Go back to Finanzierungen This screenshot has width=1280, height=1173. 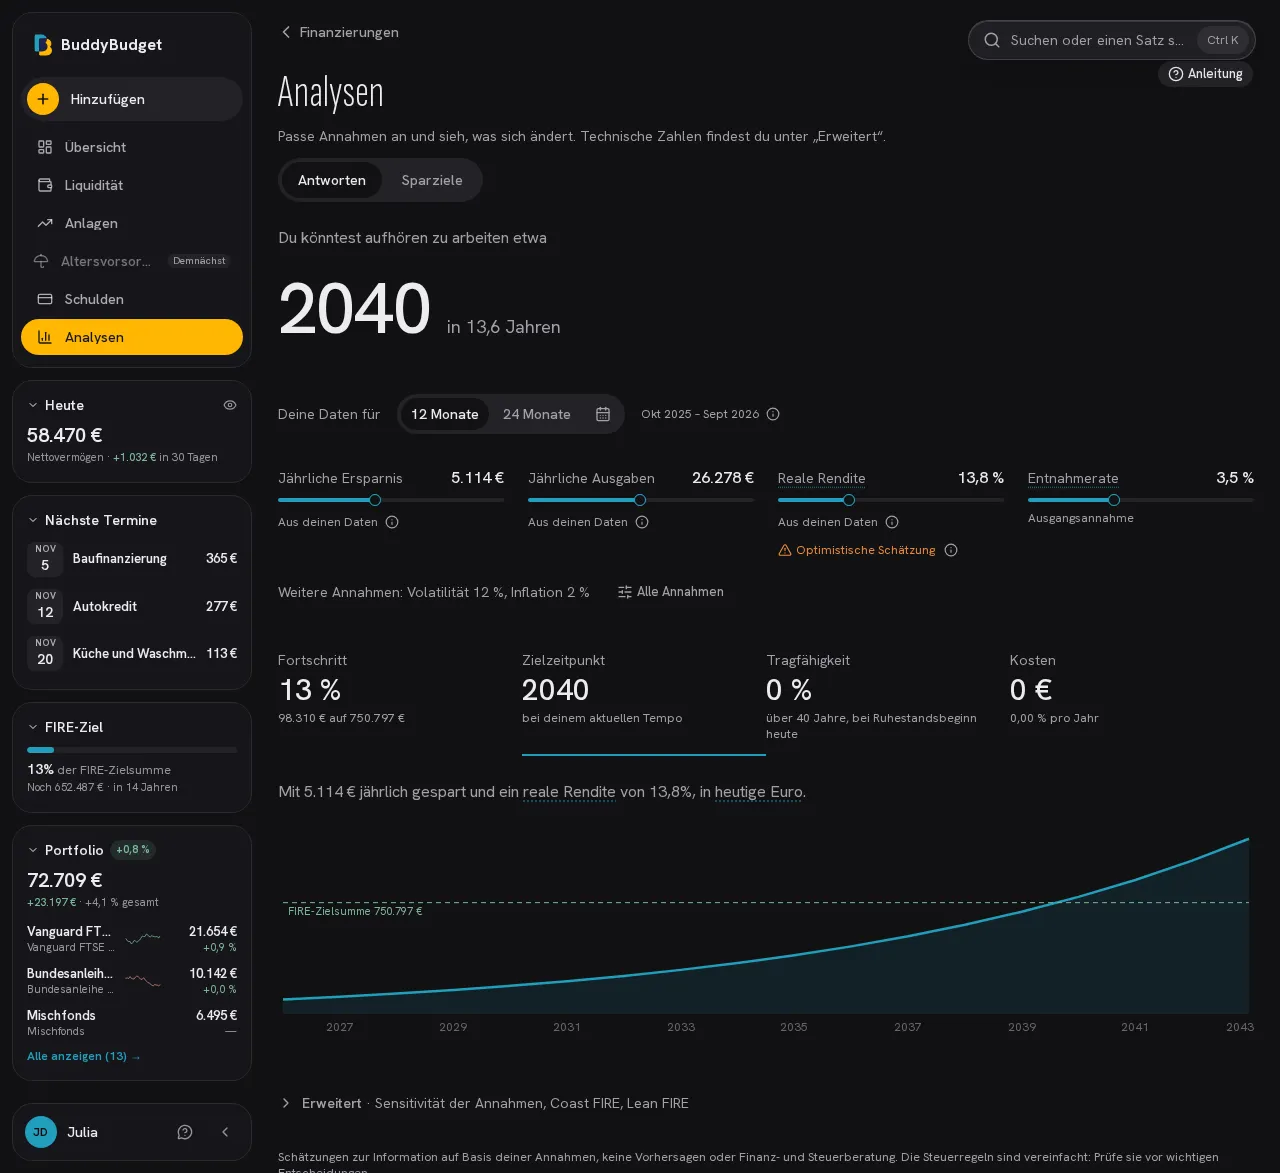point(339,32)
